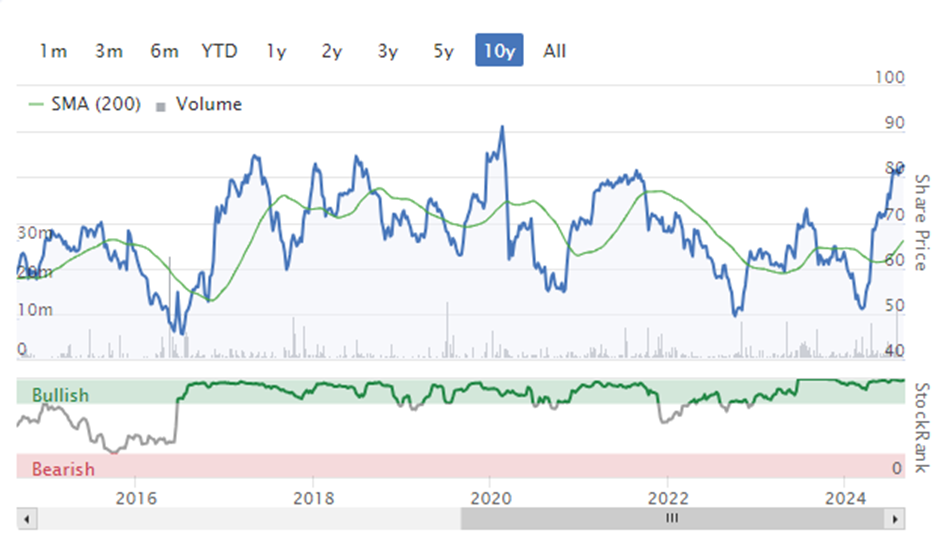Click the 2022 axis label
Screen dimensions: 940x539
pyautogui.click(x=668, y=498)
